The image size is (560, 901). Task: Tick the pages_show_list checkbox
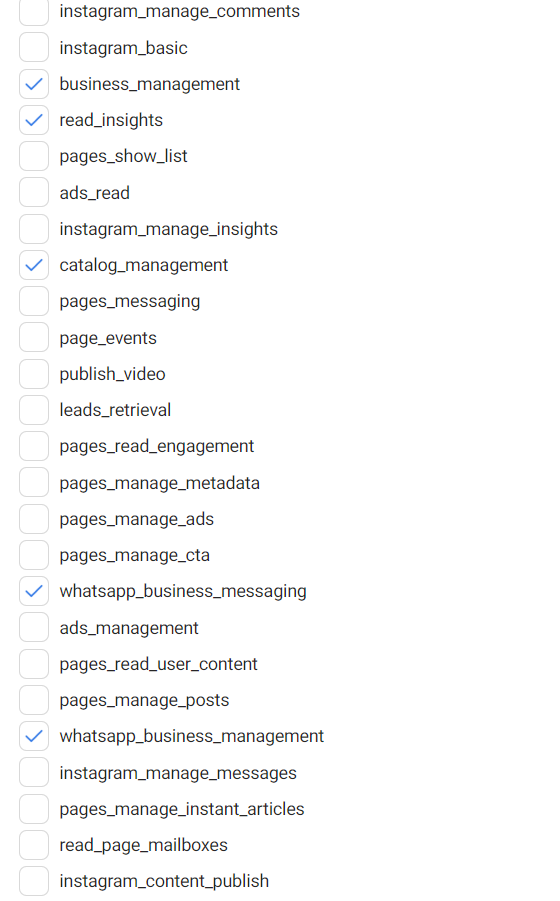[34, 156]
